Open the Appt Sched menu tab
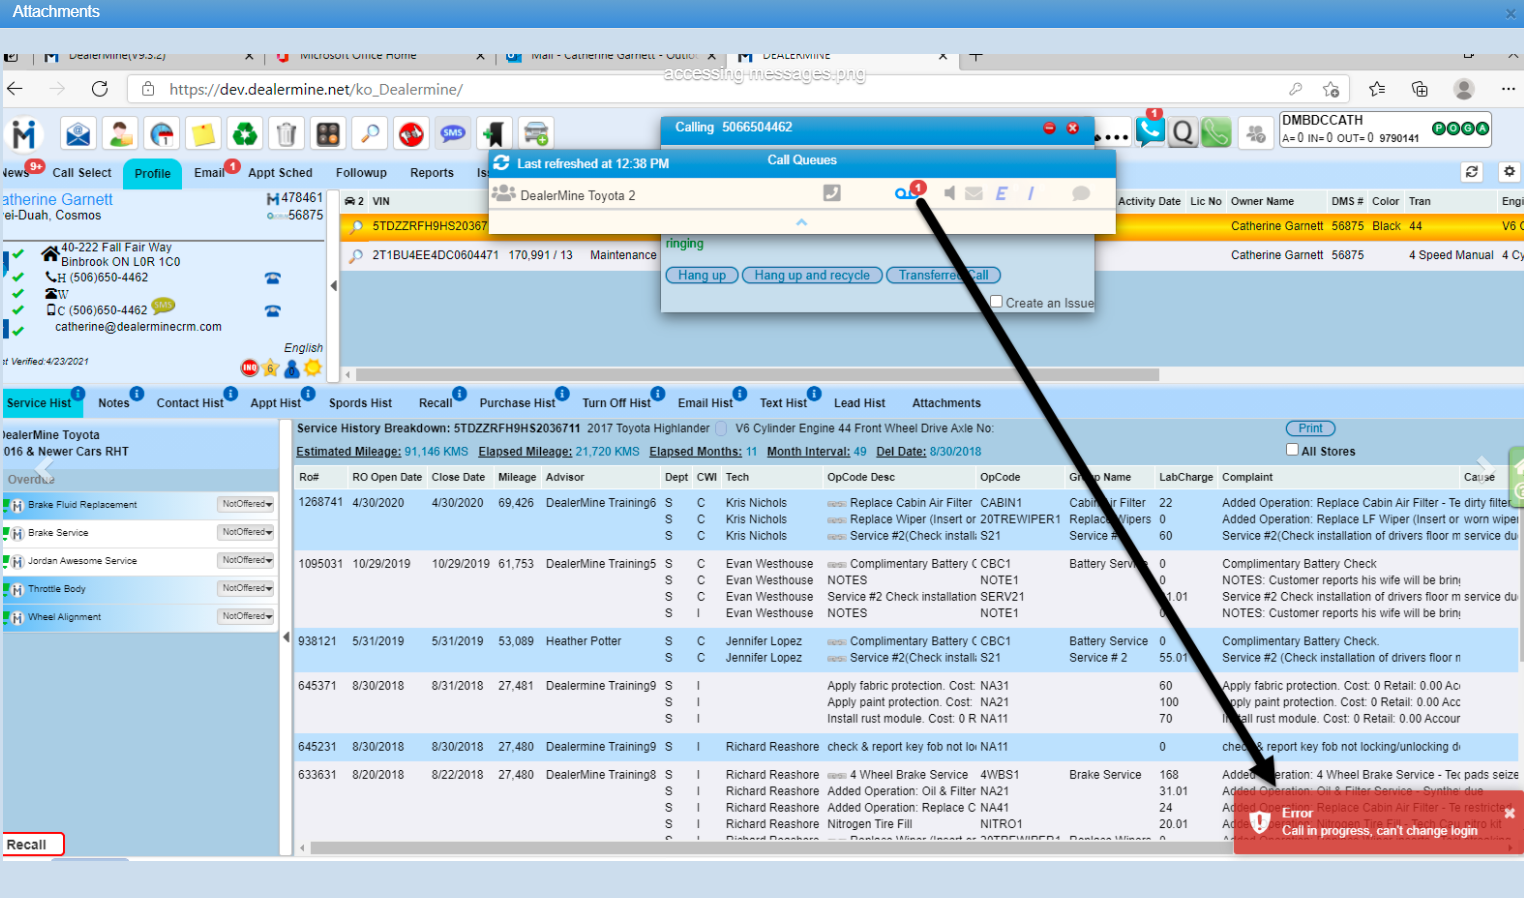 click(280, 173)
